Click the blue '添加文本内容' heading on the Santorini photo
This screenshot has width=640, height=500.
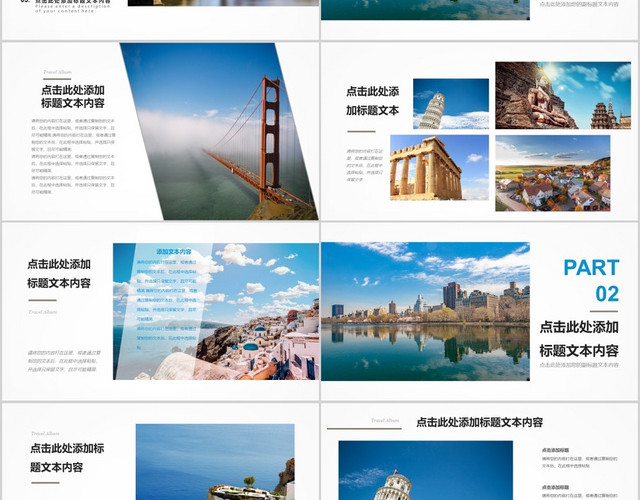174,252
